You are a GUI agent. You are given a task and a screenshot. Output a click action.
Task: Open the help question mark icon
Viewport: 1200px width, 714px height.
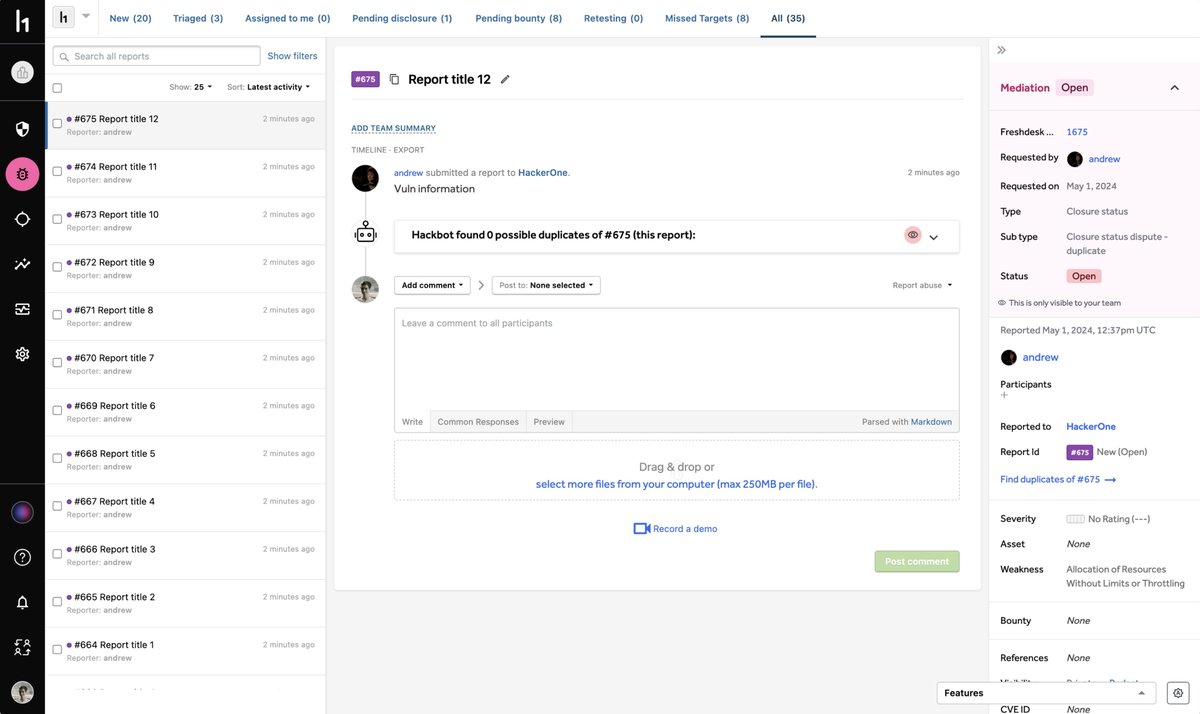point(22,557)
